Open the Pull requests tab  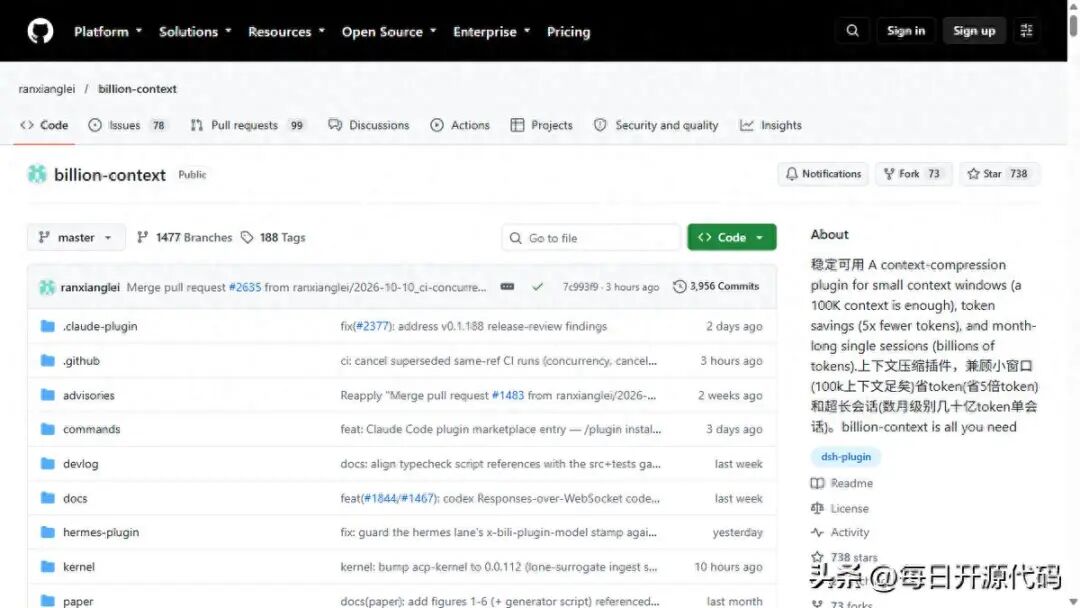[247, 125]
